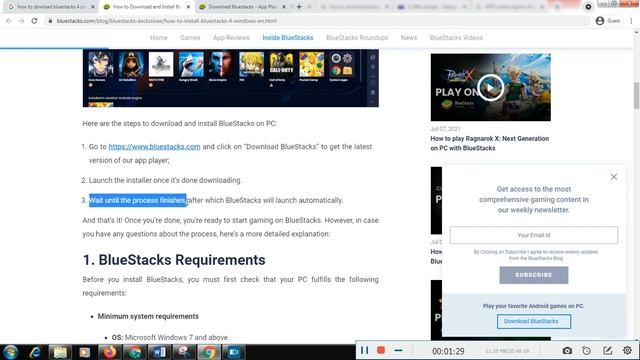Screen dimensions: 640x360
Task: Open the recorder settings gear
Action: 627,350
